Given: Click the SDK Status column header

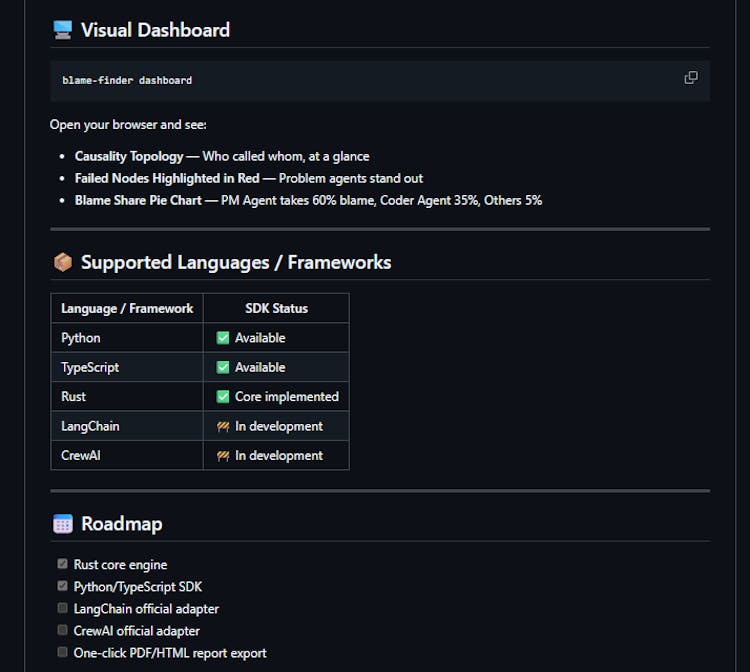Looking at the screenshot, I should tap(276, 308).
